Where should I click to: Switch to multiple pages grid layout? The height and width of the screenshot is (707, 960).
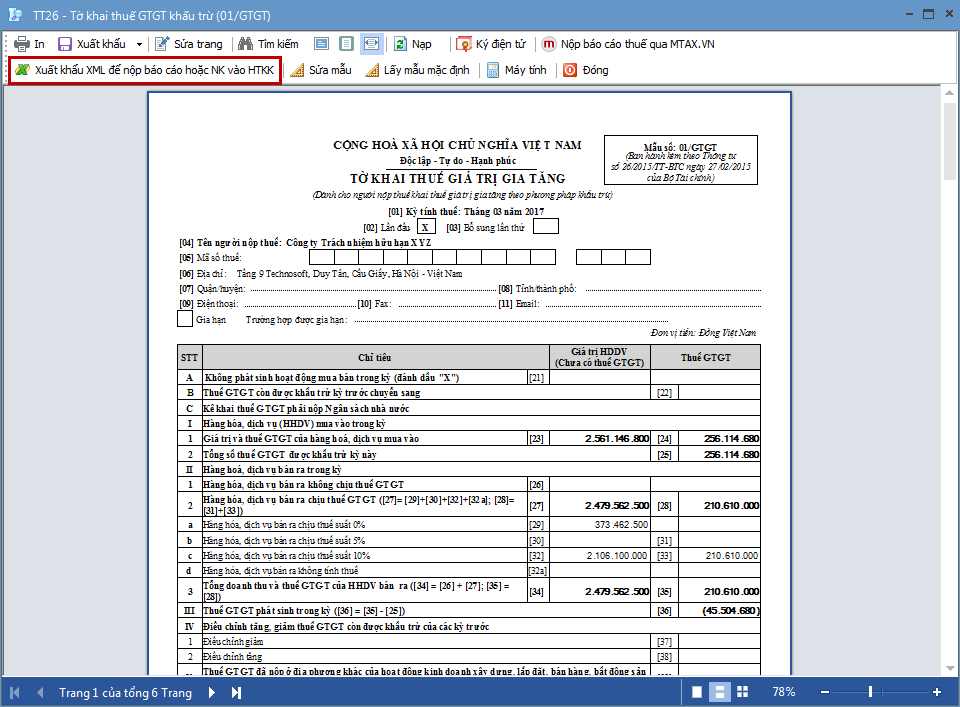[740, 692]
